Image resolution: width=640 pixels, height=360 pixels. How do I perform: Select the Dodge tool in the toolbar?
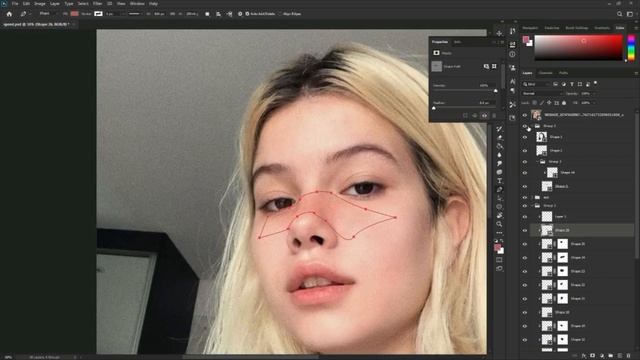tap(499, 163)
